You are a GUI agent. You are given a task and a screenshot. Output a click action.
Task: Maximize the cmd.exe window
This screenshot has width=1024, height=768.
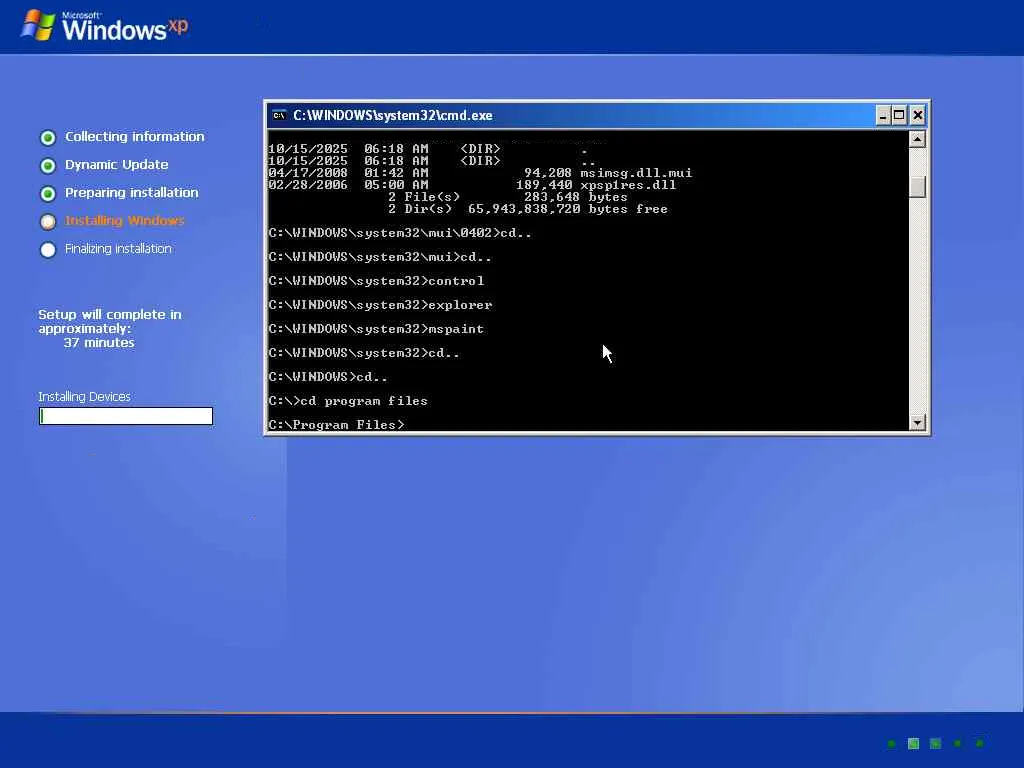pyautogui.click(x=899, y=116)
